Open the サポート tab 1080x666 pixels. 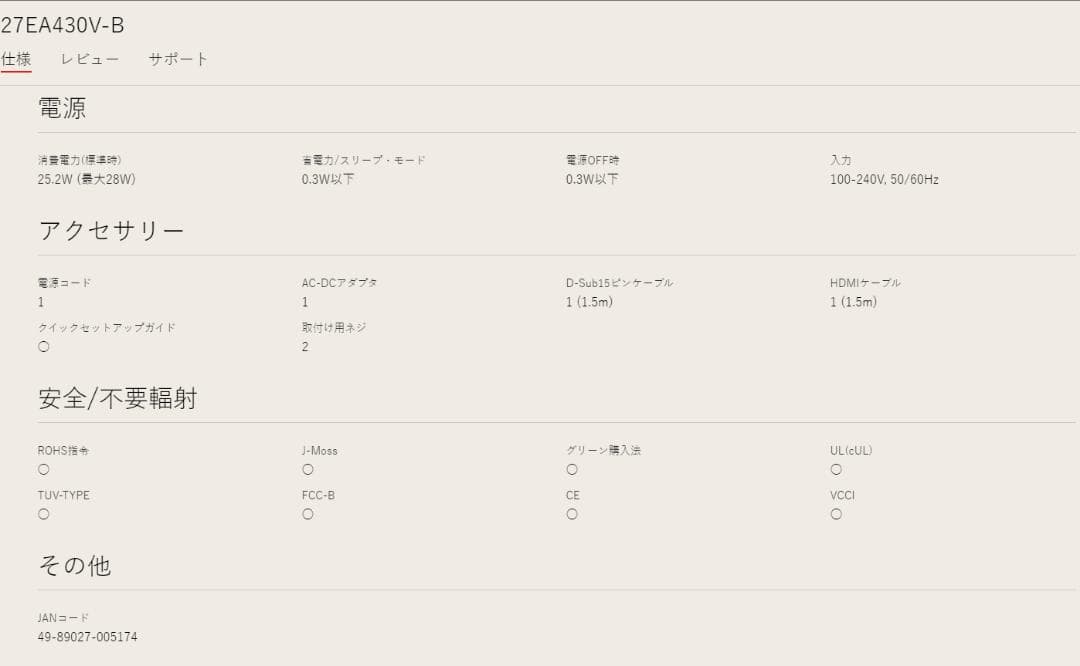pos(177,59)
